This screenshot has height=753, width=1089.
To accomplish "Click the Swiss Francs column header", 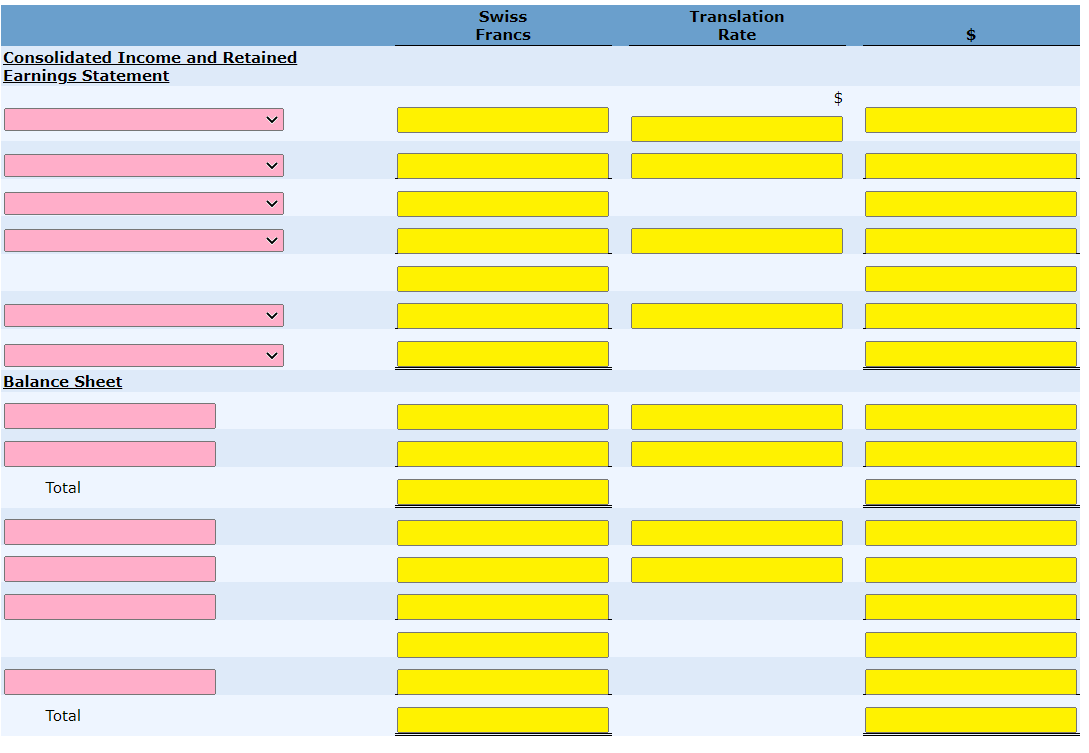I will 503,26.
